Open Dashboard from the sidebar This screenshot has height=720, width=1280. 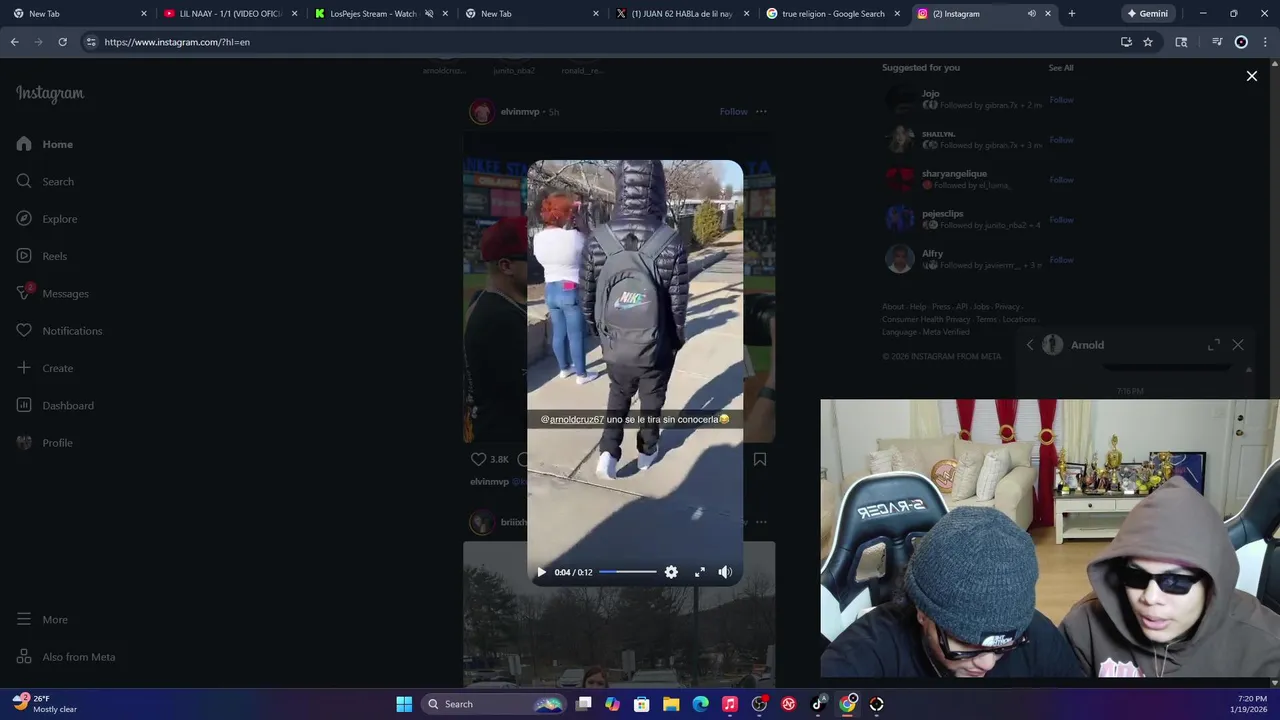[55, 405]
